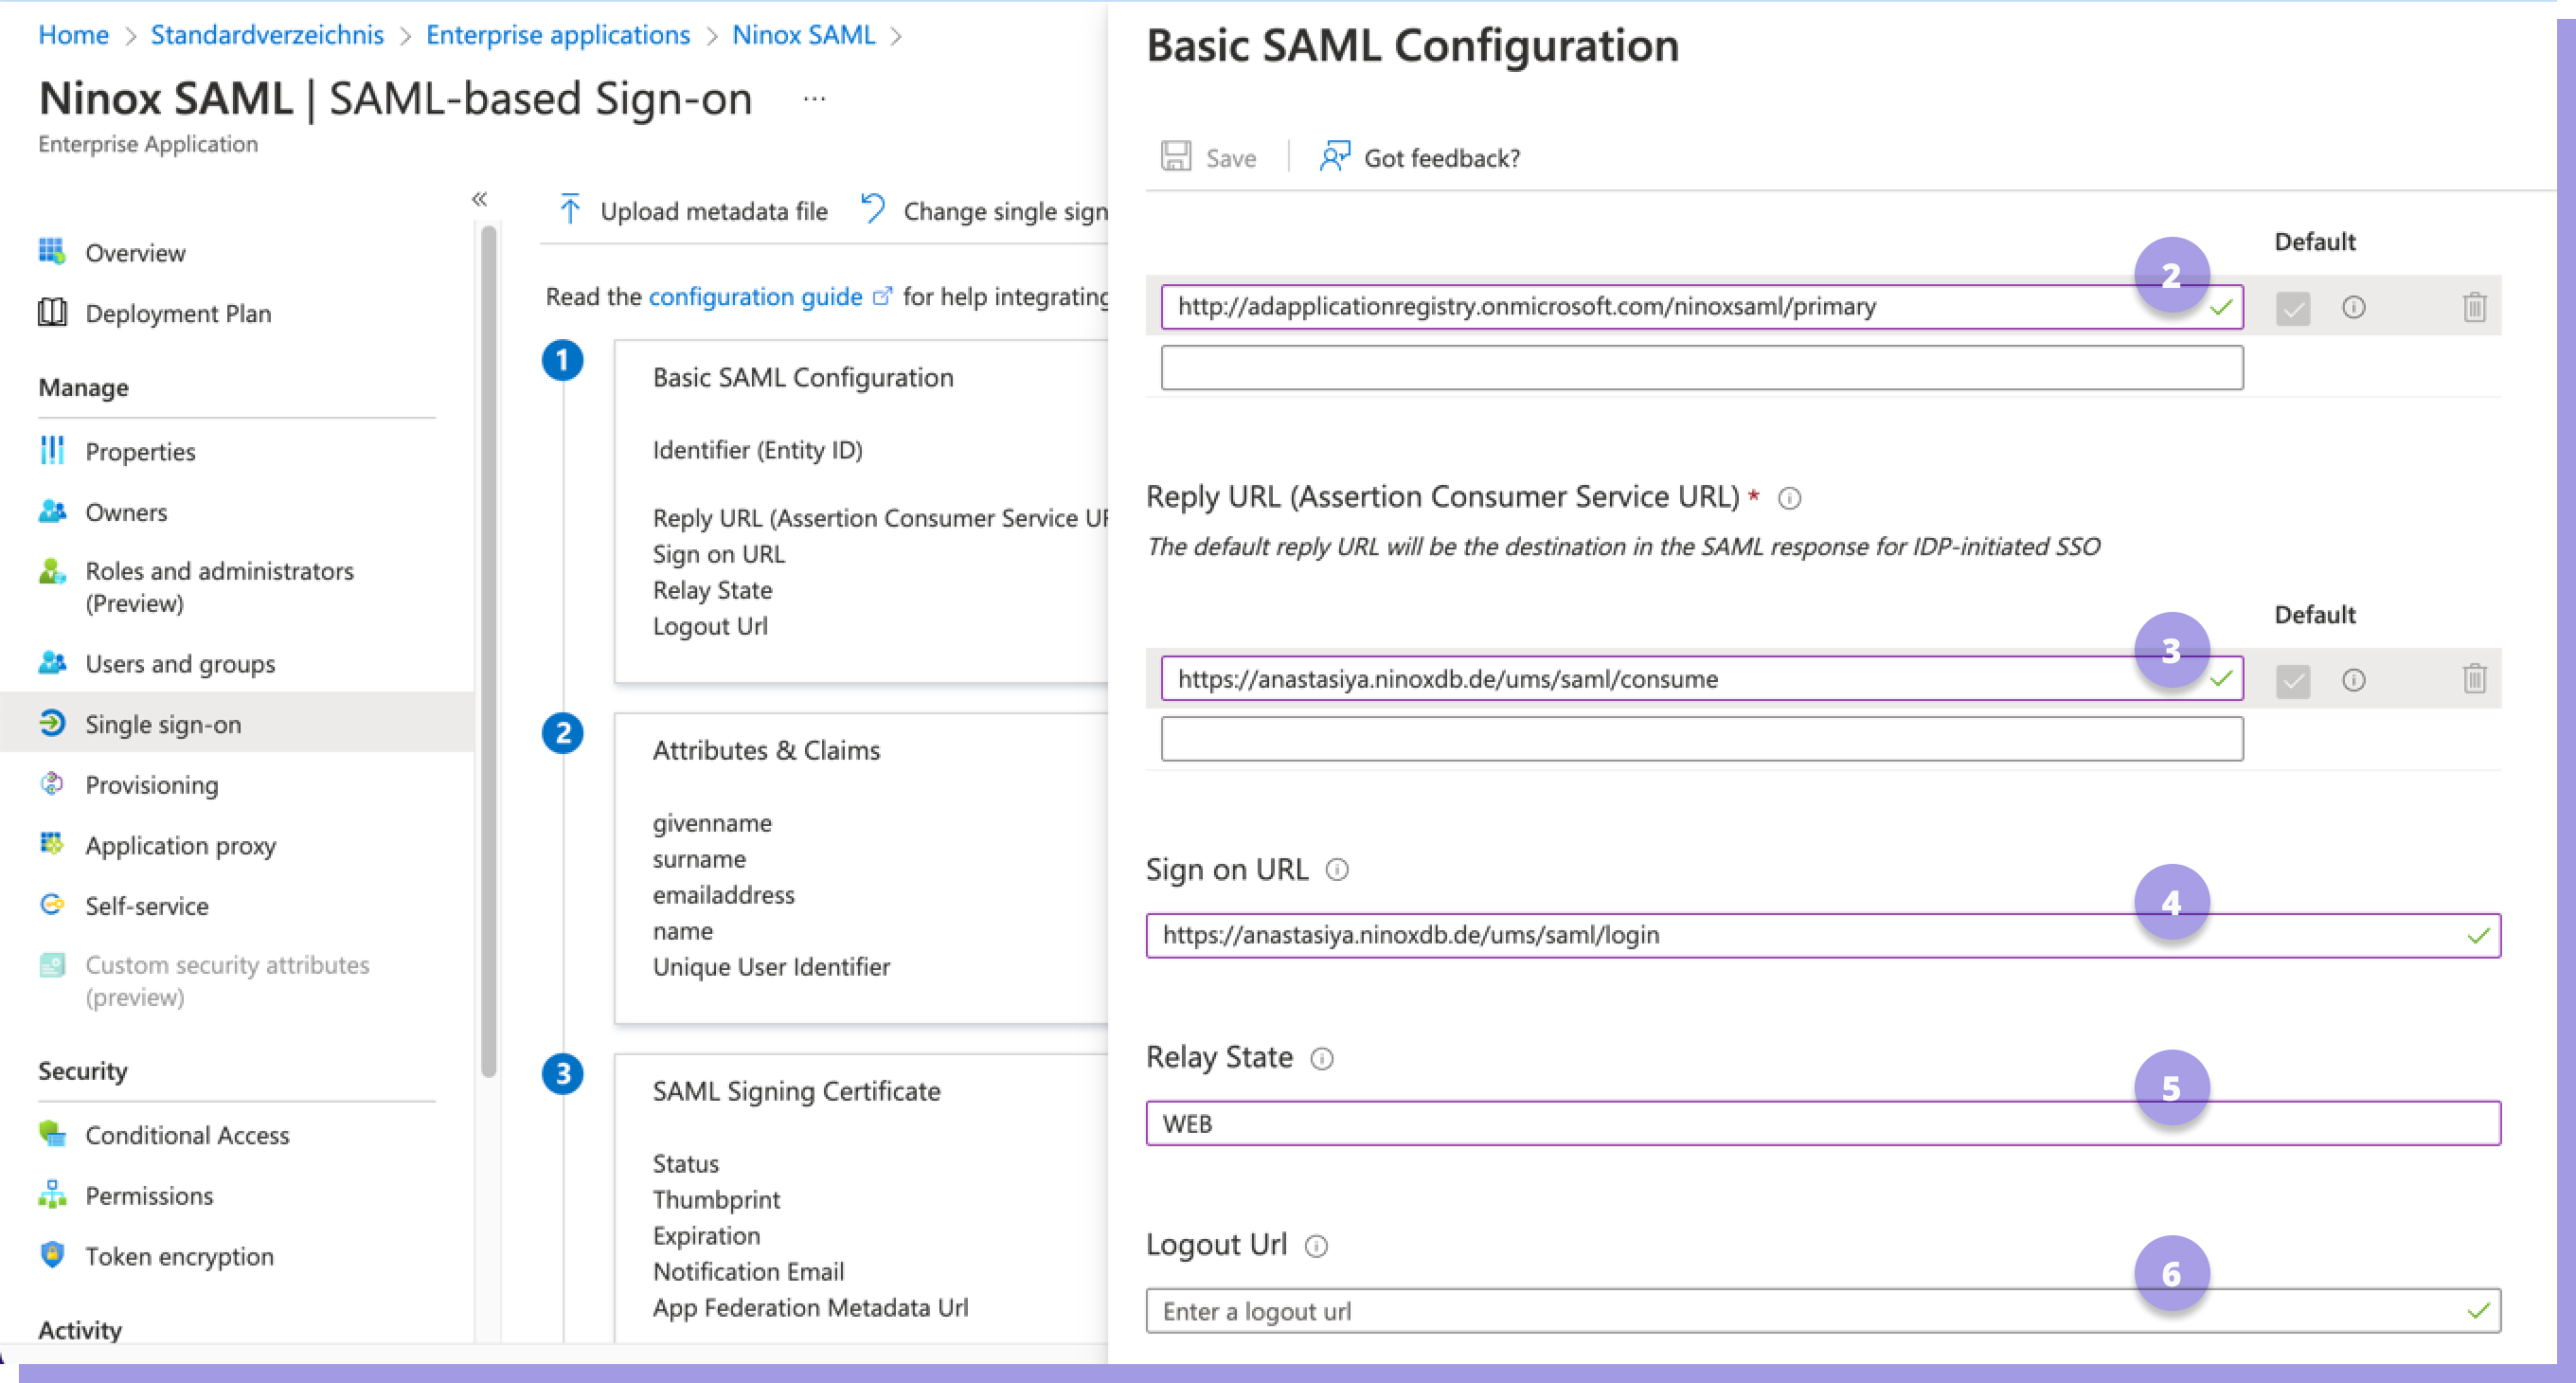Click Upload metadata file button text
The image size is (2576, 1383).
point(714,211)
